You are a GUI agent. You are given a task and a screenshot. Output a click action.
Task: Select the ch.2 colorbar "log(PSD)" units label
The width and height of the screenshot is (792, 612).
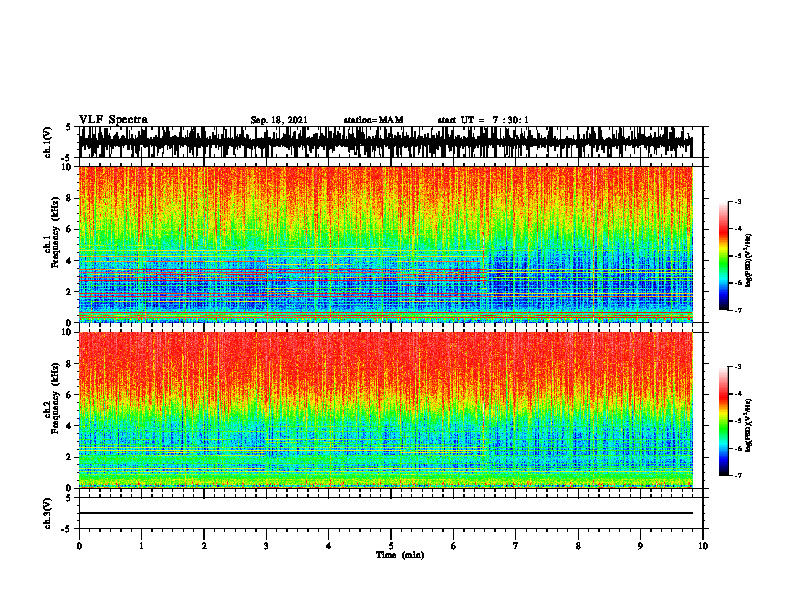[749, 425]
